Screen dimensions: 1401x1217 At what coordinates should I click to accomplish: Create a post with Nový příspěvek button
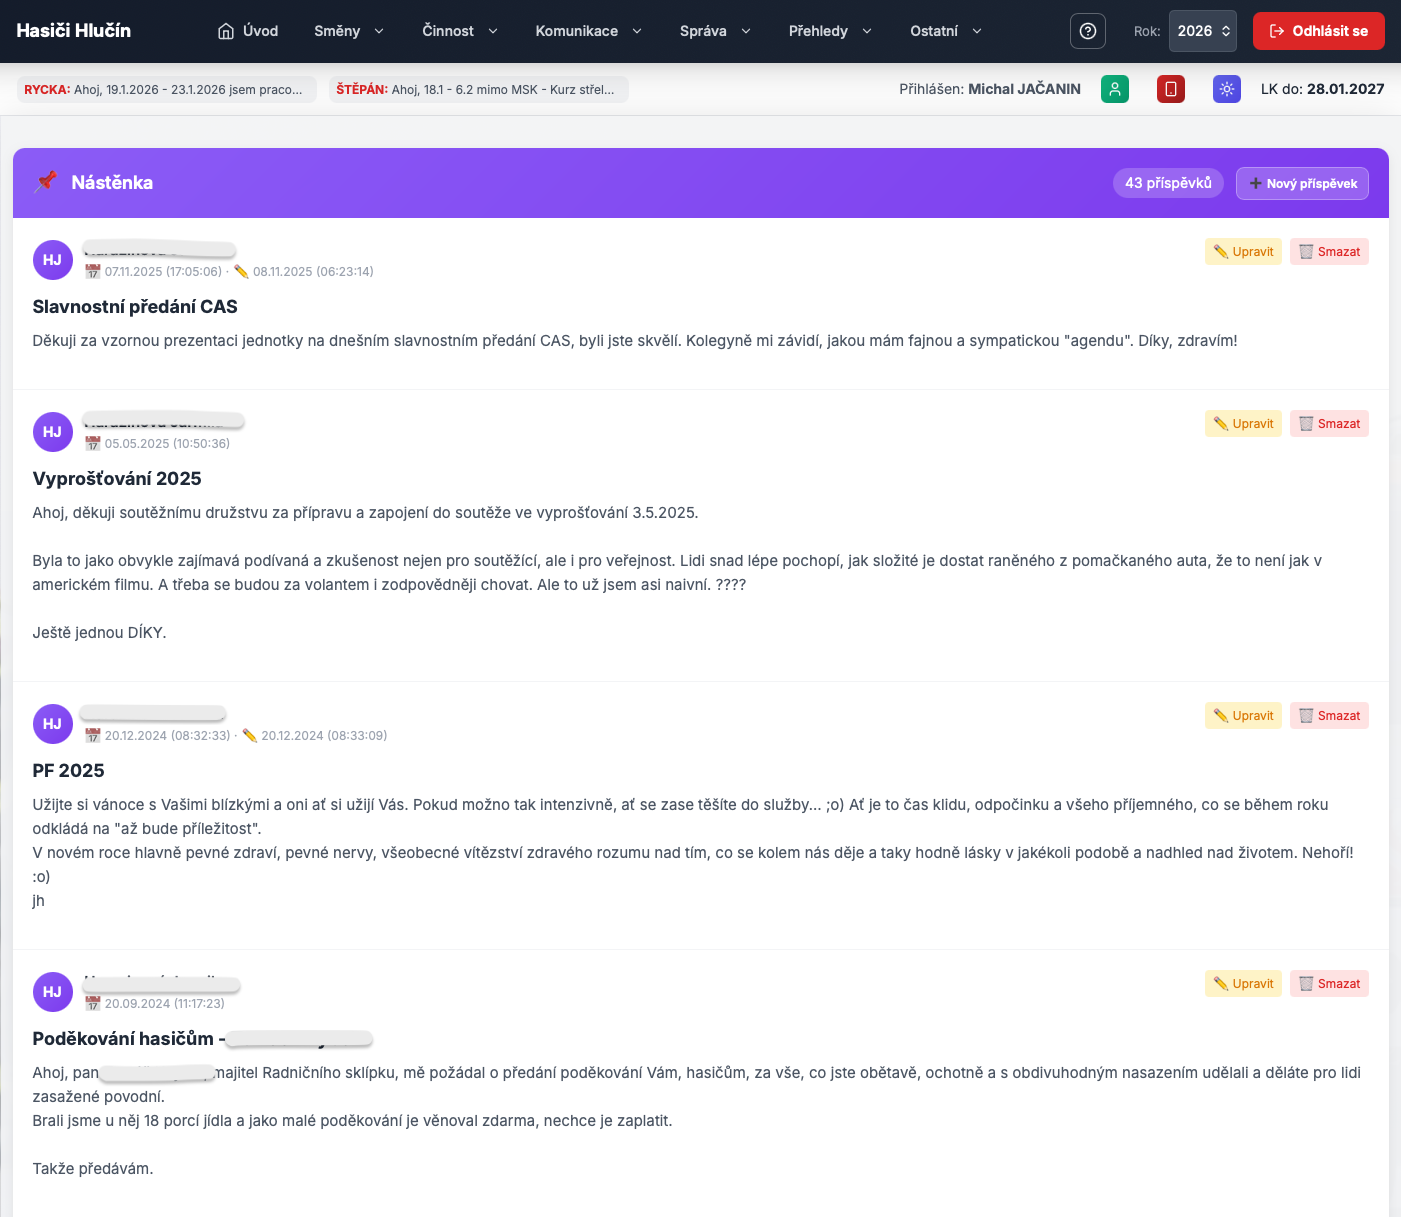pyautogui.click(x=1302, y=183)
